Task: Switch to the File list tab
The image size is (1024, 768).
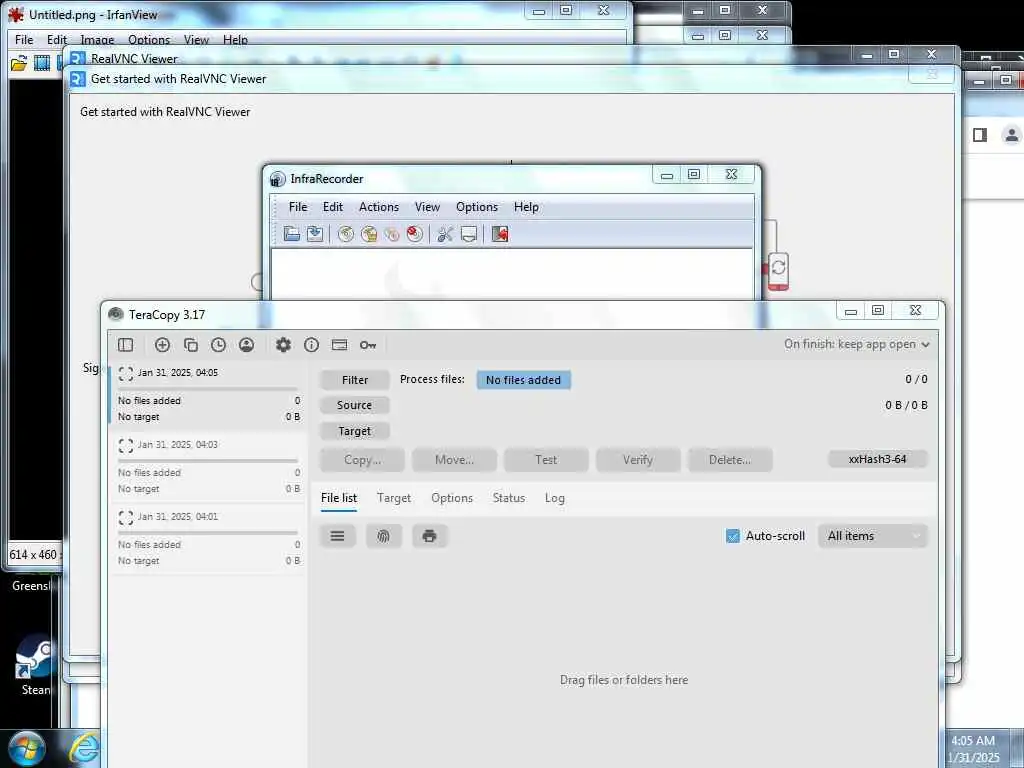Action: (x=339, y=498)
